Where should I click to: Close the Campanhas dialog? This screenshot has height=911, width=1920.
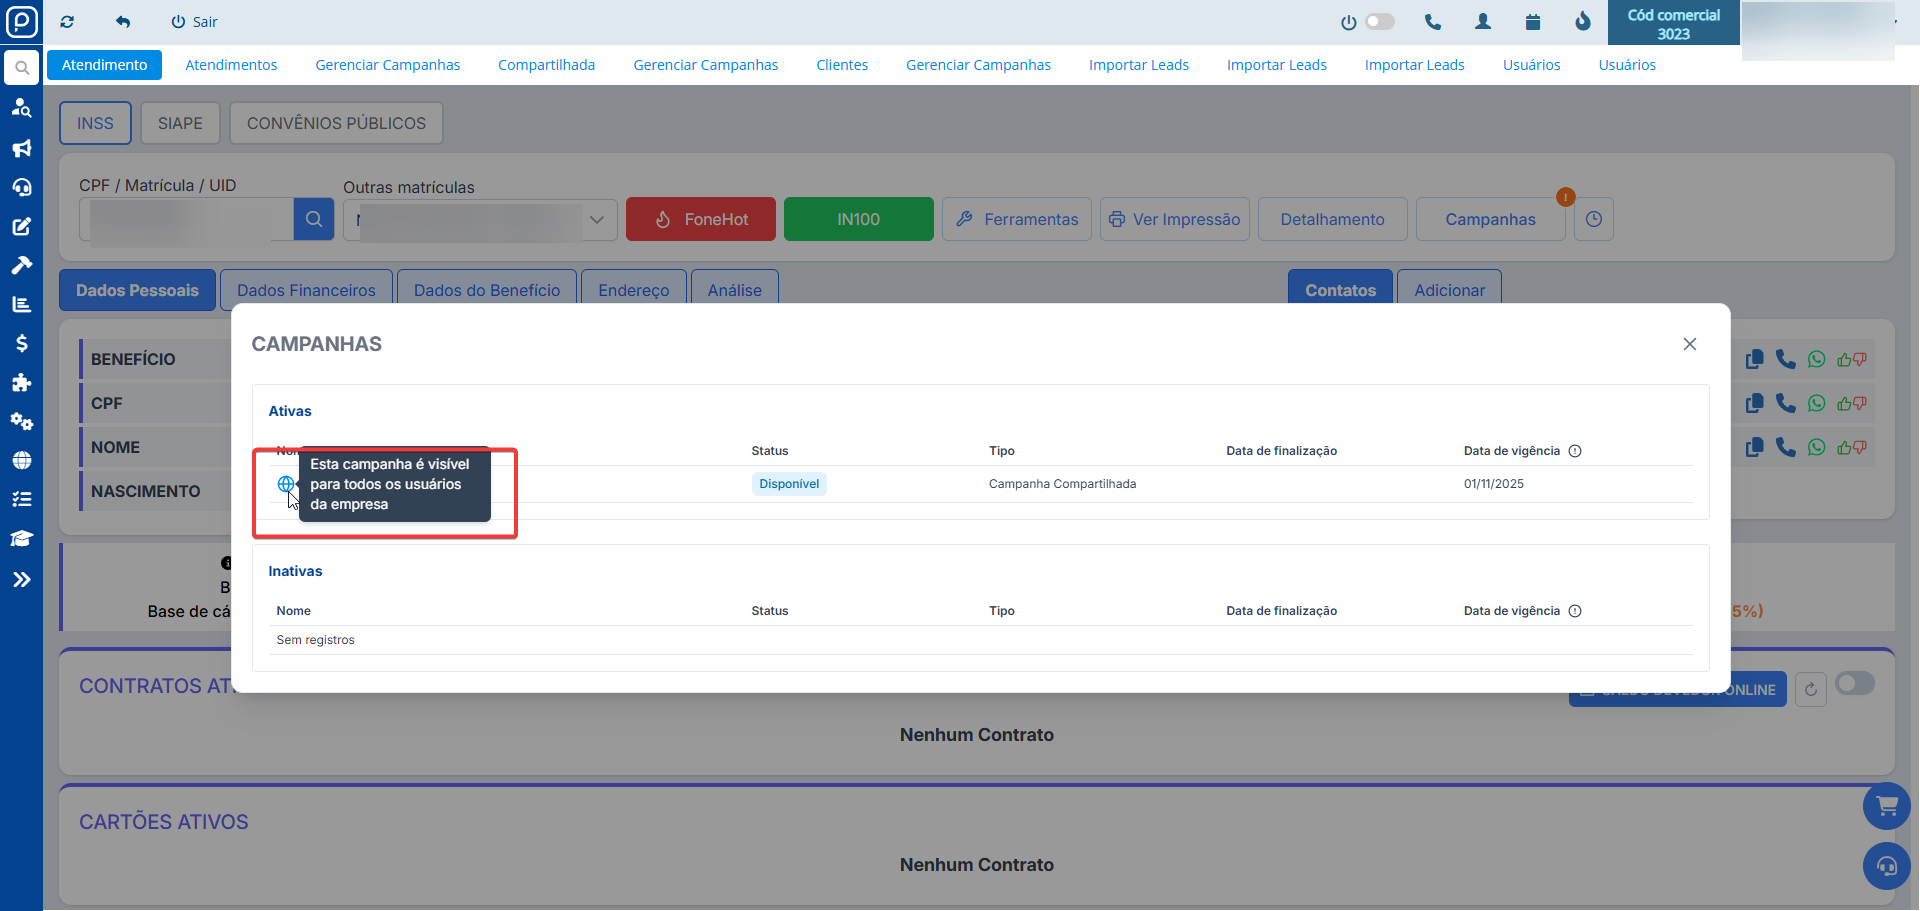(x=1689, y=344)
